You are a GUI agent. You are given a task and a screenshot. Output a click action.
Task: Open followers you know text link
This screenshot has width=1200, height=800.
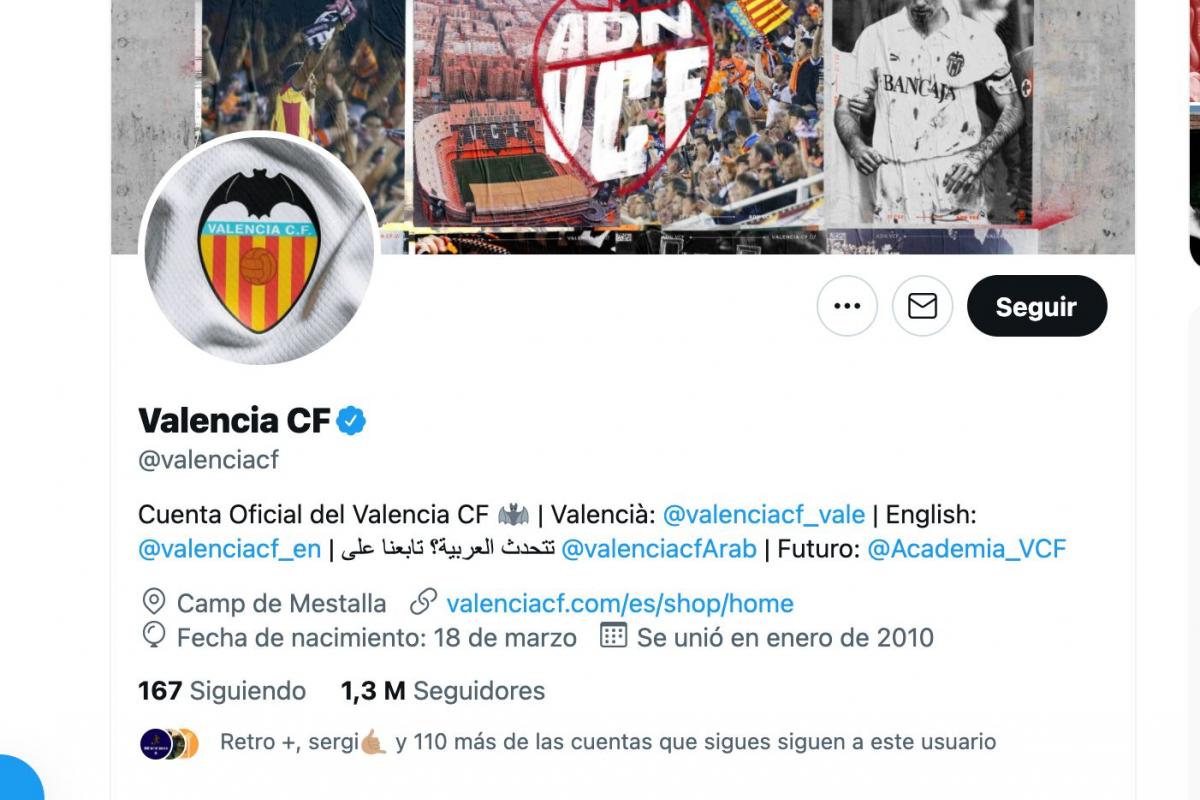tap(608, 742)
